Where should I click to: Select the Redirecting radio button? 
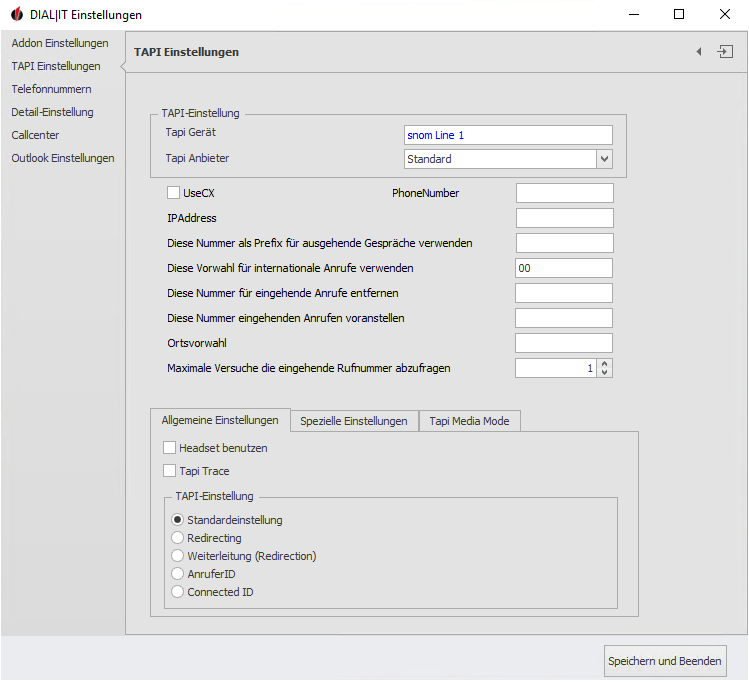coord(178,538)
